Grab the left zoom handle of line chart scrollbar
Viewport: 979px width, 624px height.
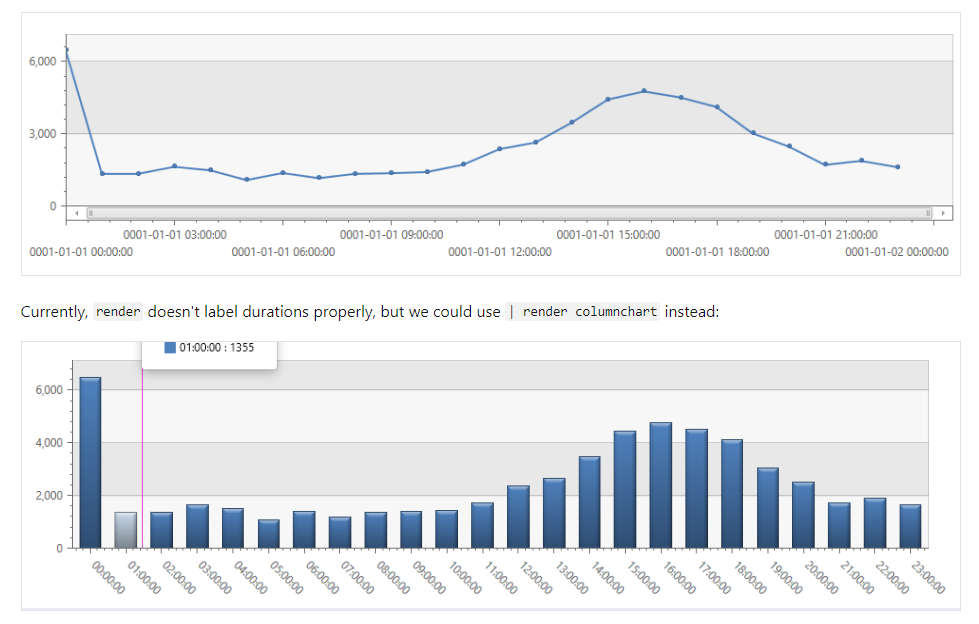pyautogui.click(x=91, y=213)
